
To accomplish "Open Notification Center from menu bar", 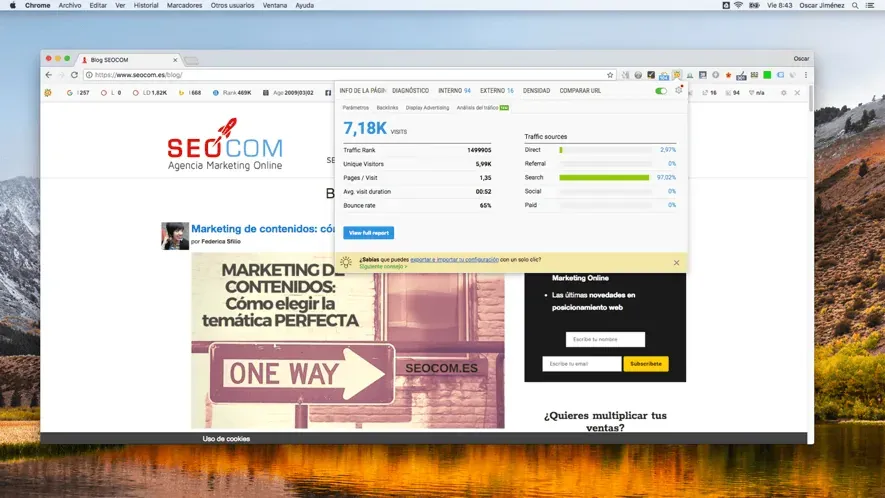I will [x=870, y=5].
